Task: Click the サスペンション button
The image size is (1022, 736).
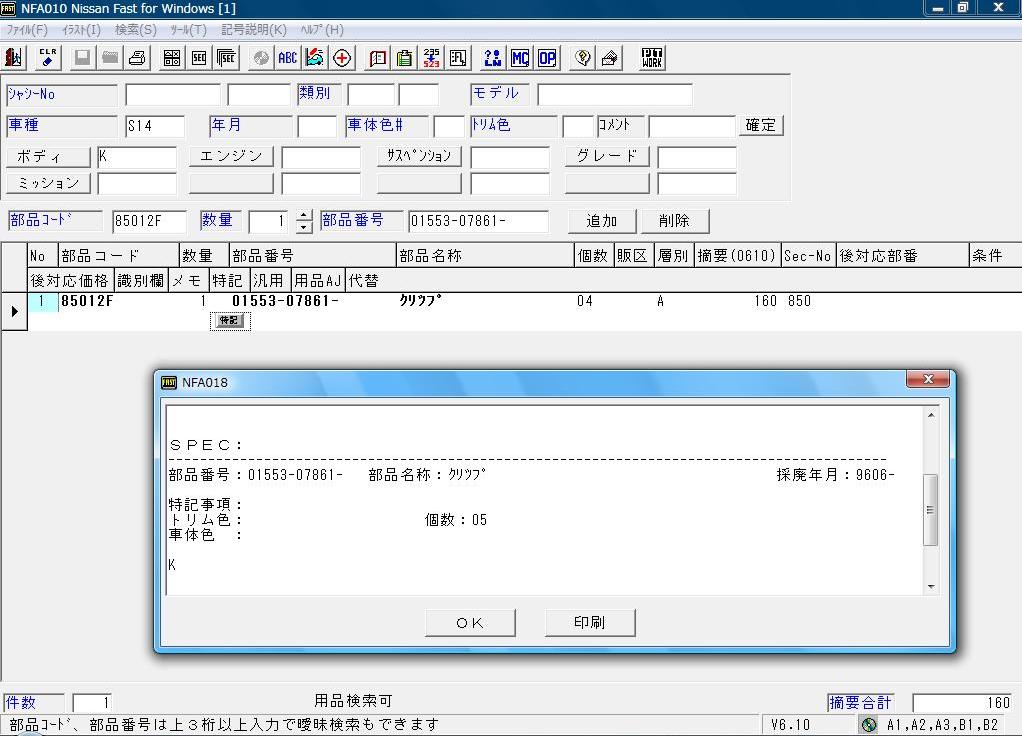Action: [419, 156]
